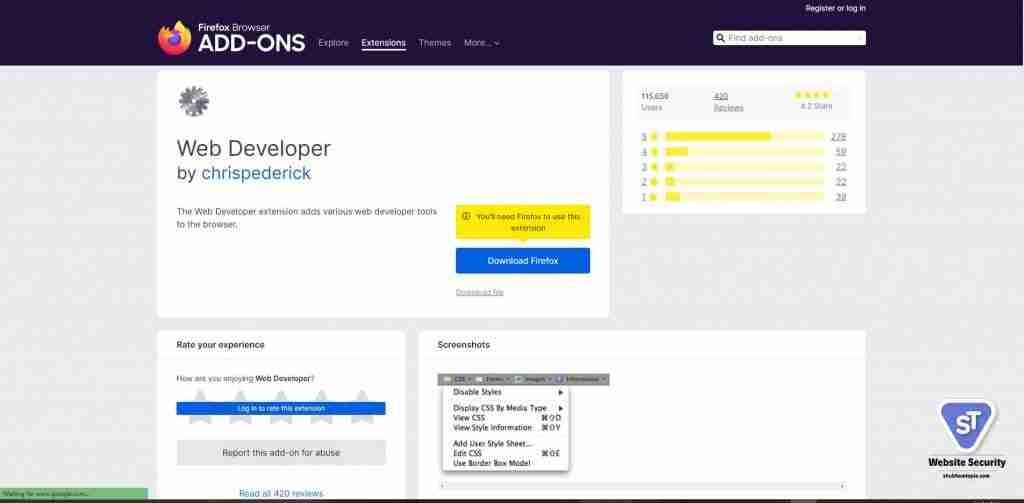Image resolution: width=1024 pixels, height=503 pixels.
Task: Click the 2-star rating bar
Action: [x=744, y=182]
